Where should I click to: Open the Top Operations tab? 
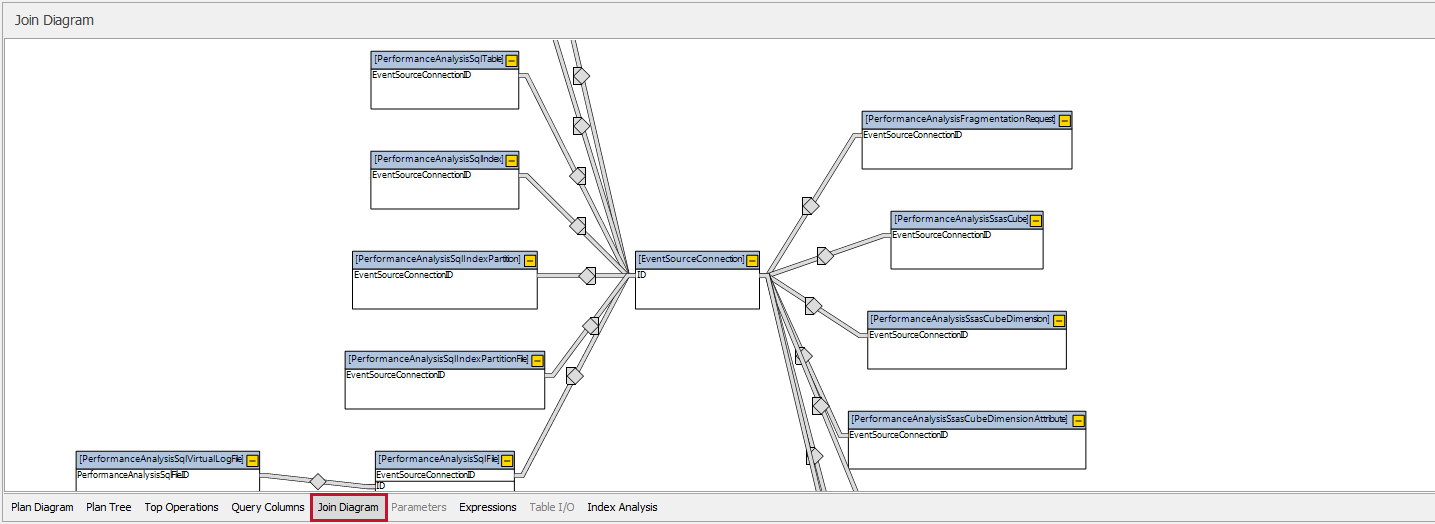(181, 507)
